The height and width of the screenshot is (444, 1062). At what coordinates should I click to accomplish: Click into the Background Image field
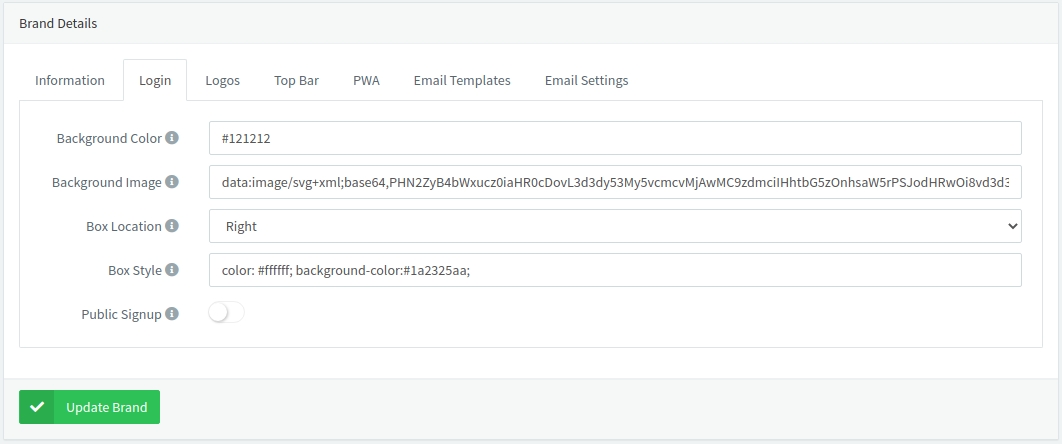coord(615,182)
